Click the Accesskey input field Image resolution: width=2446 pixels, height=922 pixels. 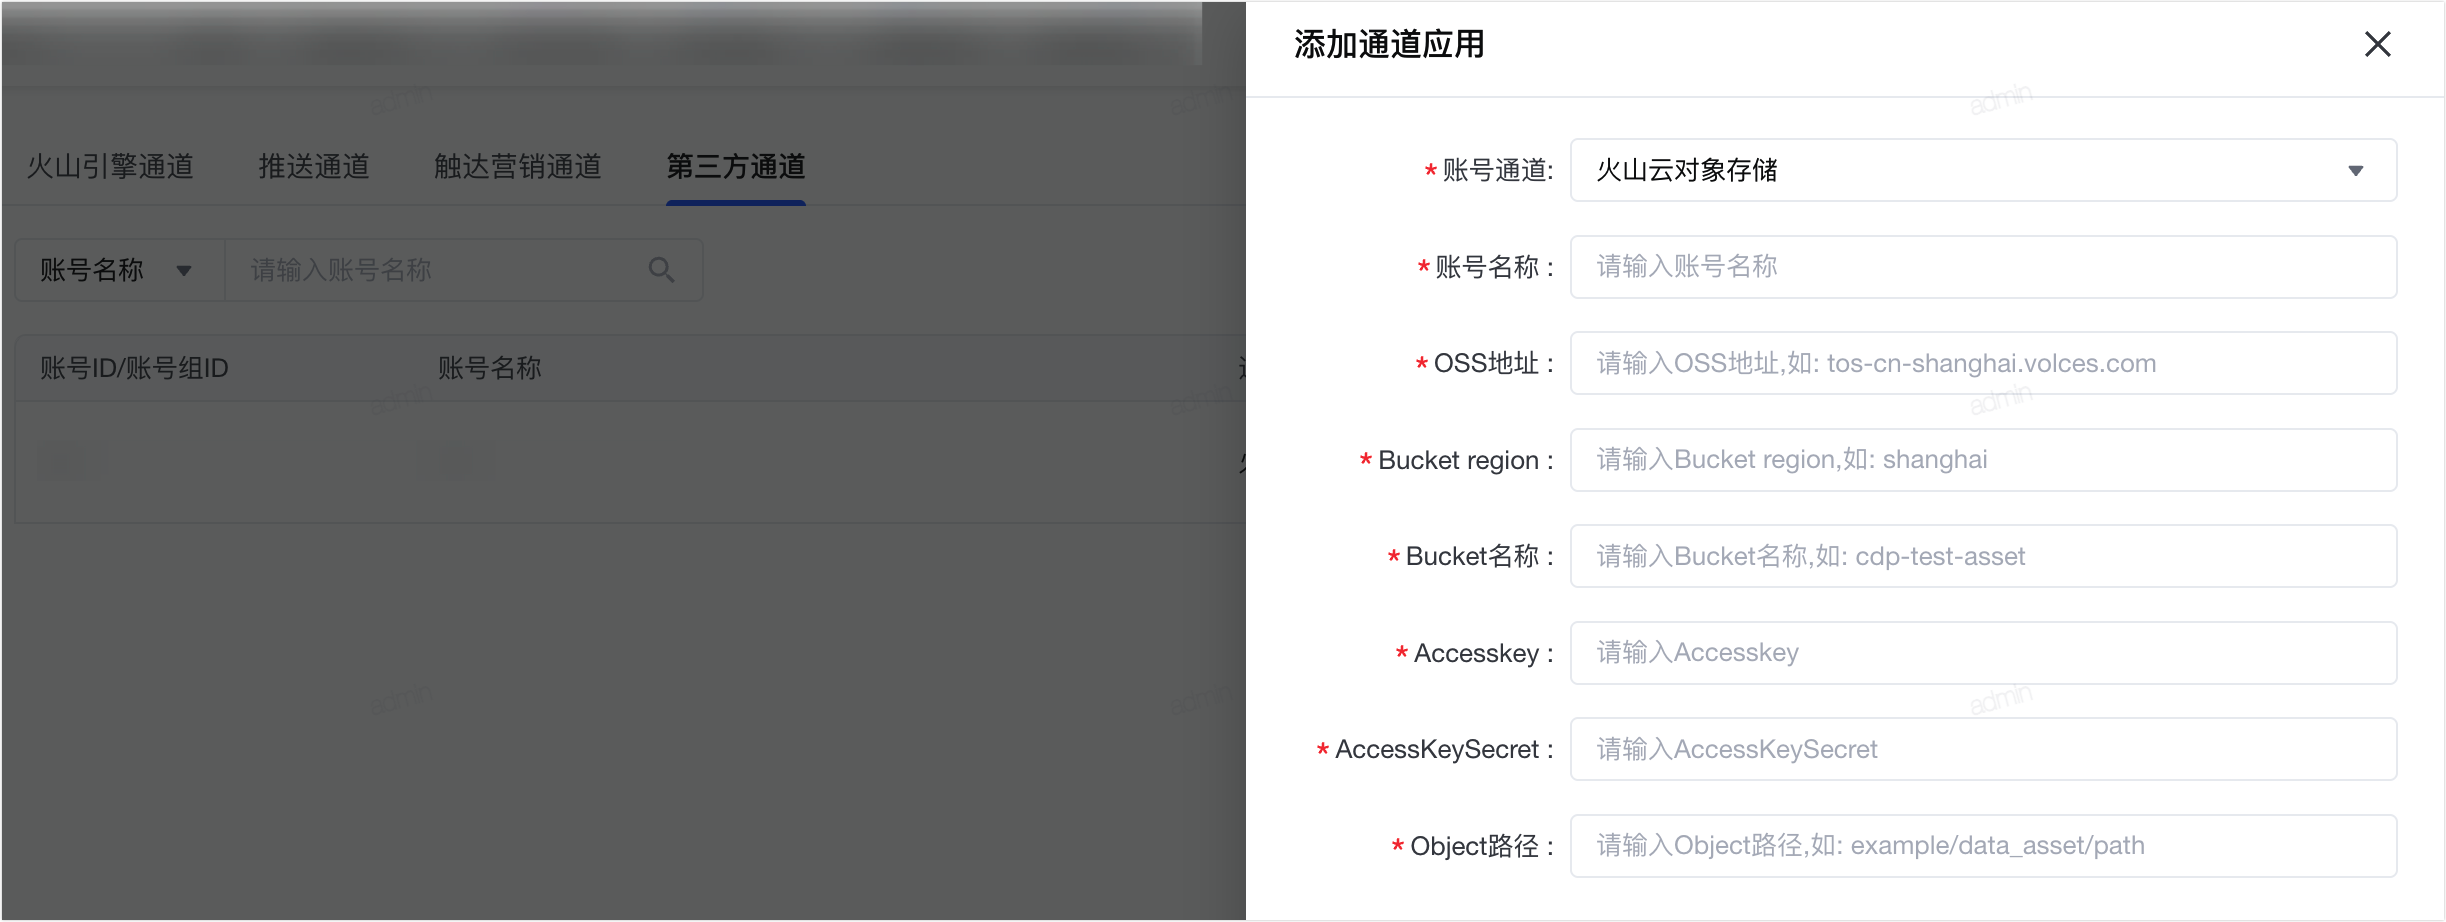[1983, 653]
